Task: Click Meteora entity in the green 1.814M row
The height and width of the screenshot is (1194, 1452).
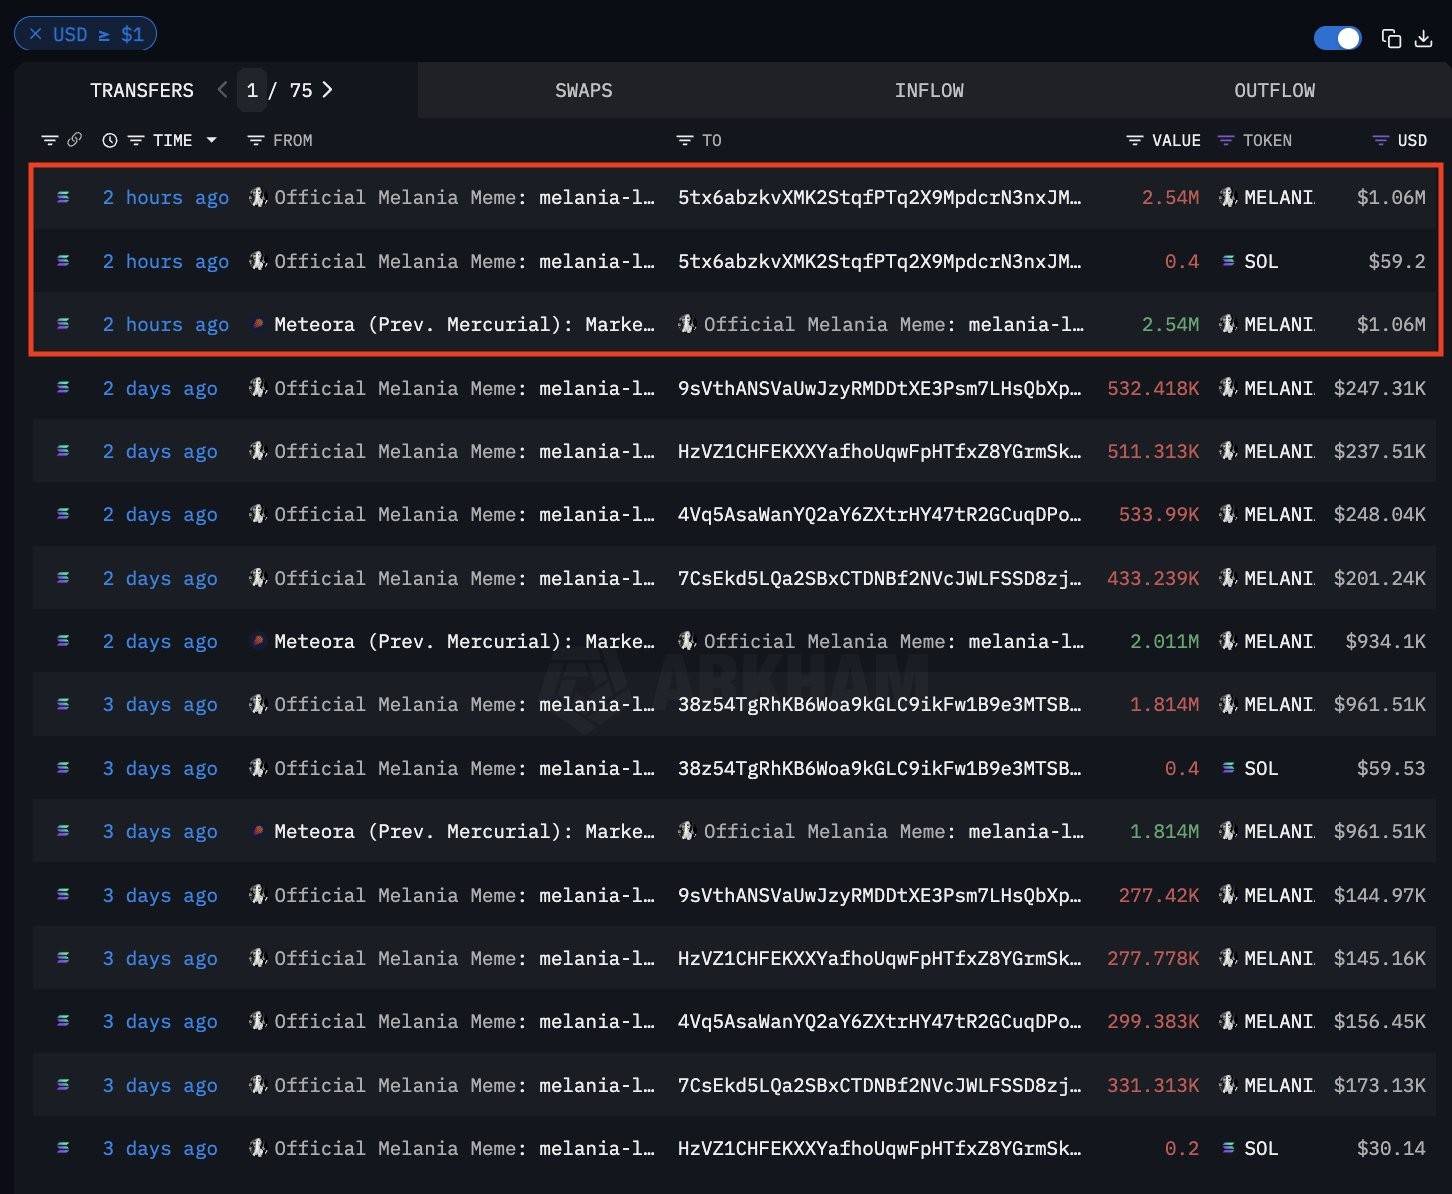Action: tap(464, 831)
